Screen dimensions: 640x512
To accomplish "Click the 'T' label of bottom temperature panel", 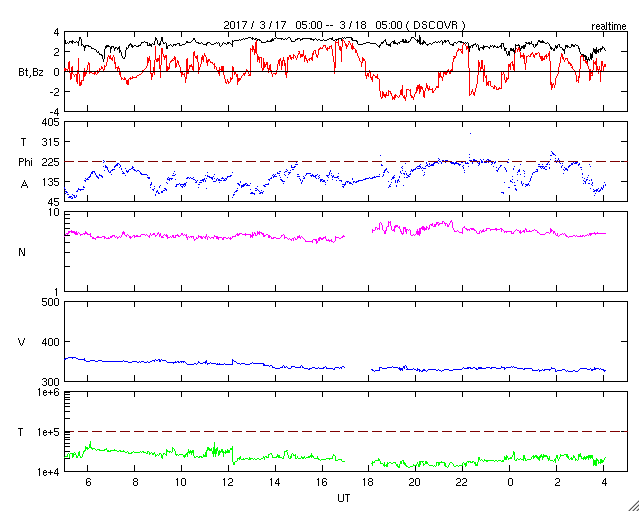I will tap(21, 432).
